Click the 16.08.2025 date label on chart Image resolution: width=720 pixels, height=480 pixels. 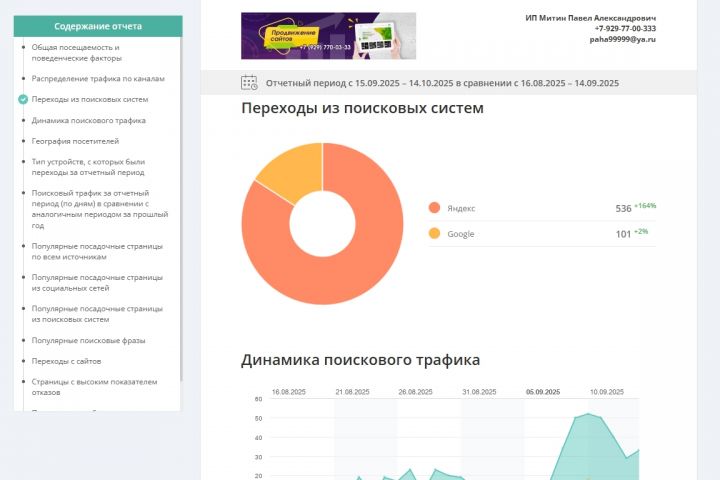[x=288, y=392]
